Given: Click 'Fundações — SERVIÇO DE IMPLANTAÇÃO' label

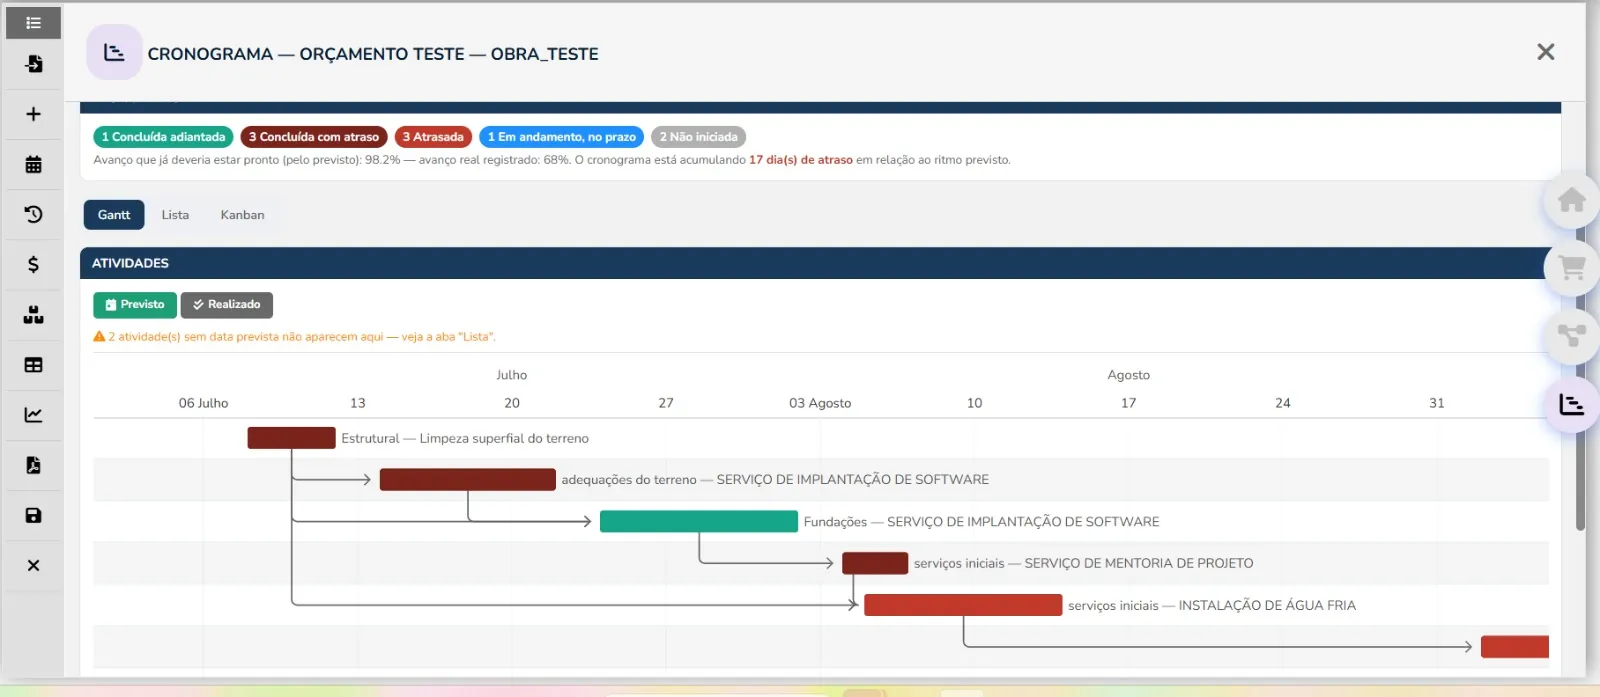Looking at the screenshot, I should pyautogui.click(x=981, y=522).
